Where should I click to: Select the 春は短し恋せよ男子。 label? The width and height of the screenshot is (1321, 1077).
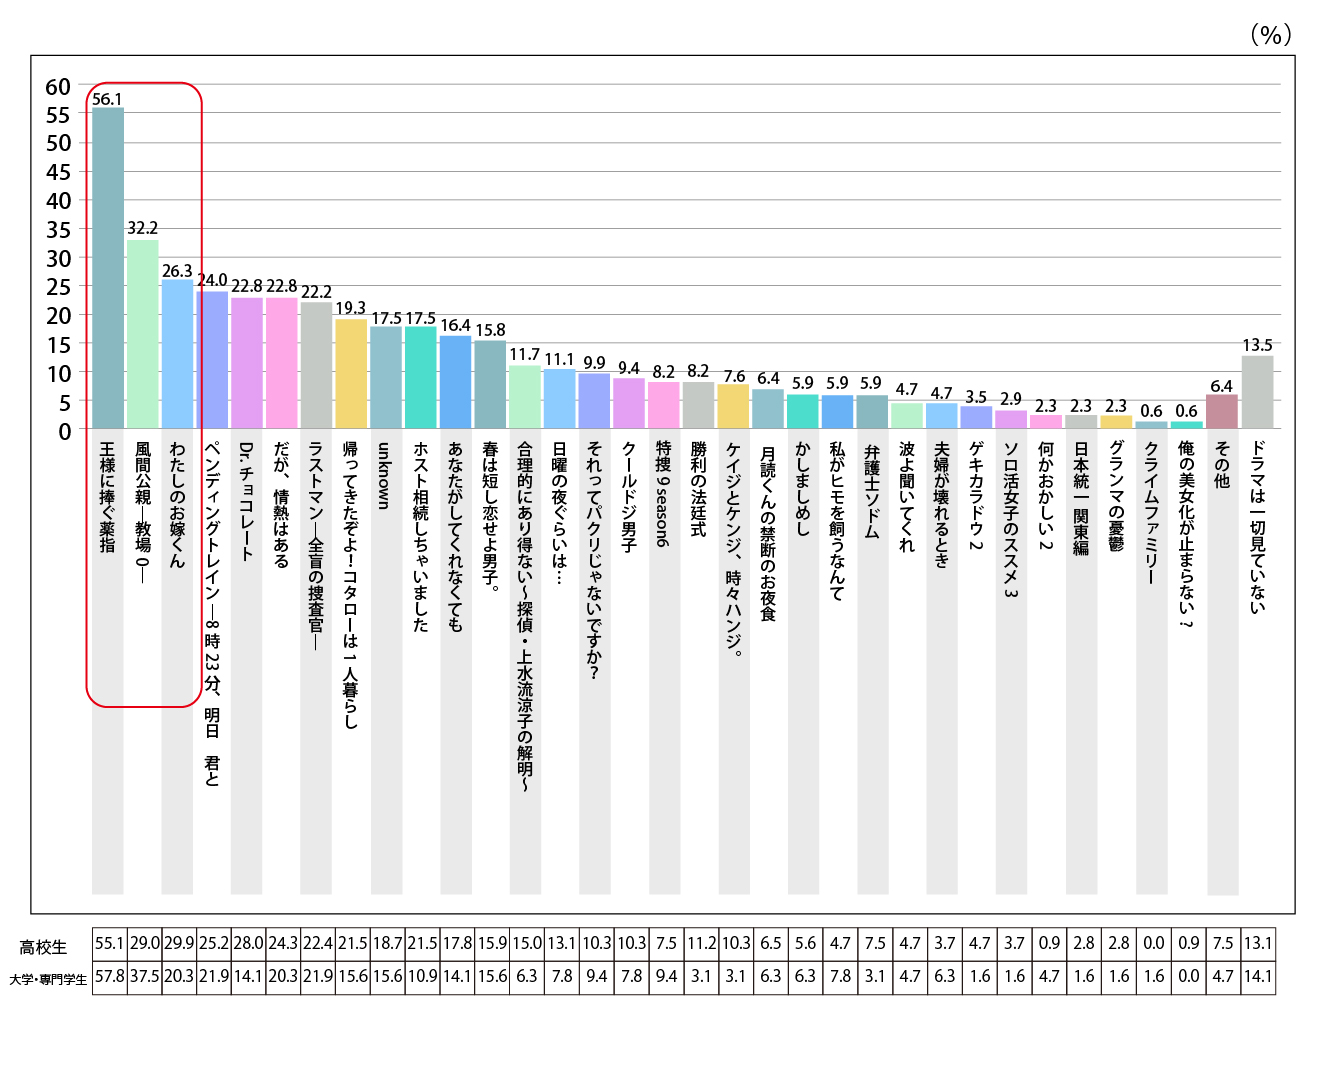point(490,517)
